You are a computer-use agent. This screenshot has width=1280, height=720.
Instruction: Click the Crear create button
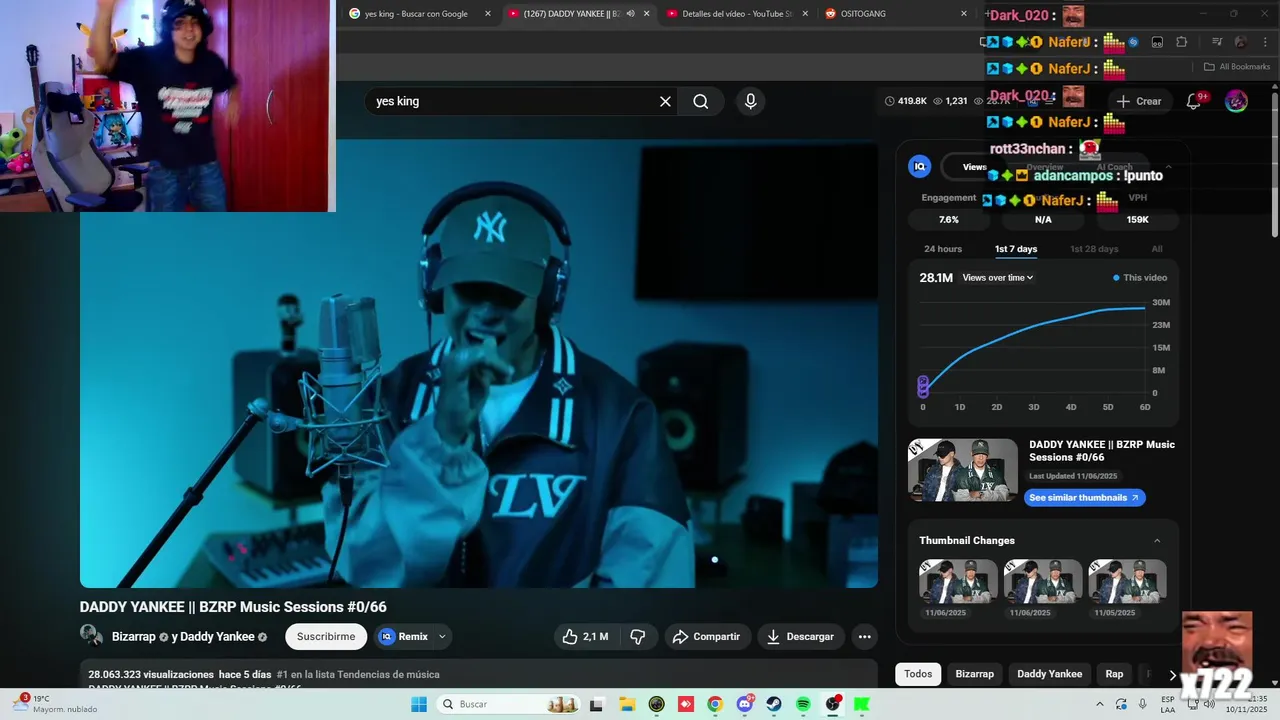(1139, 101)
